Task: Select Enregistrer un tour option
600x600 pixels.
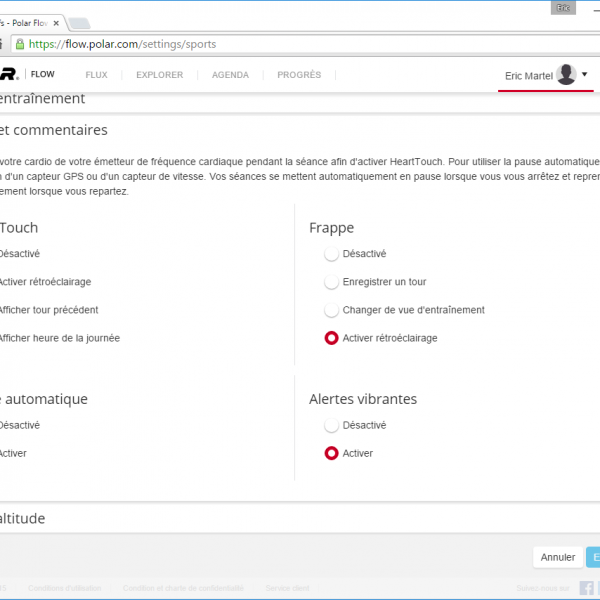Action: [331, 282]
